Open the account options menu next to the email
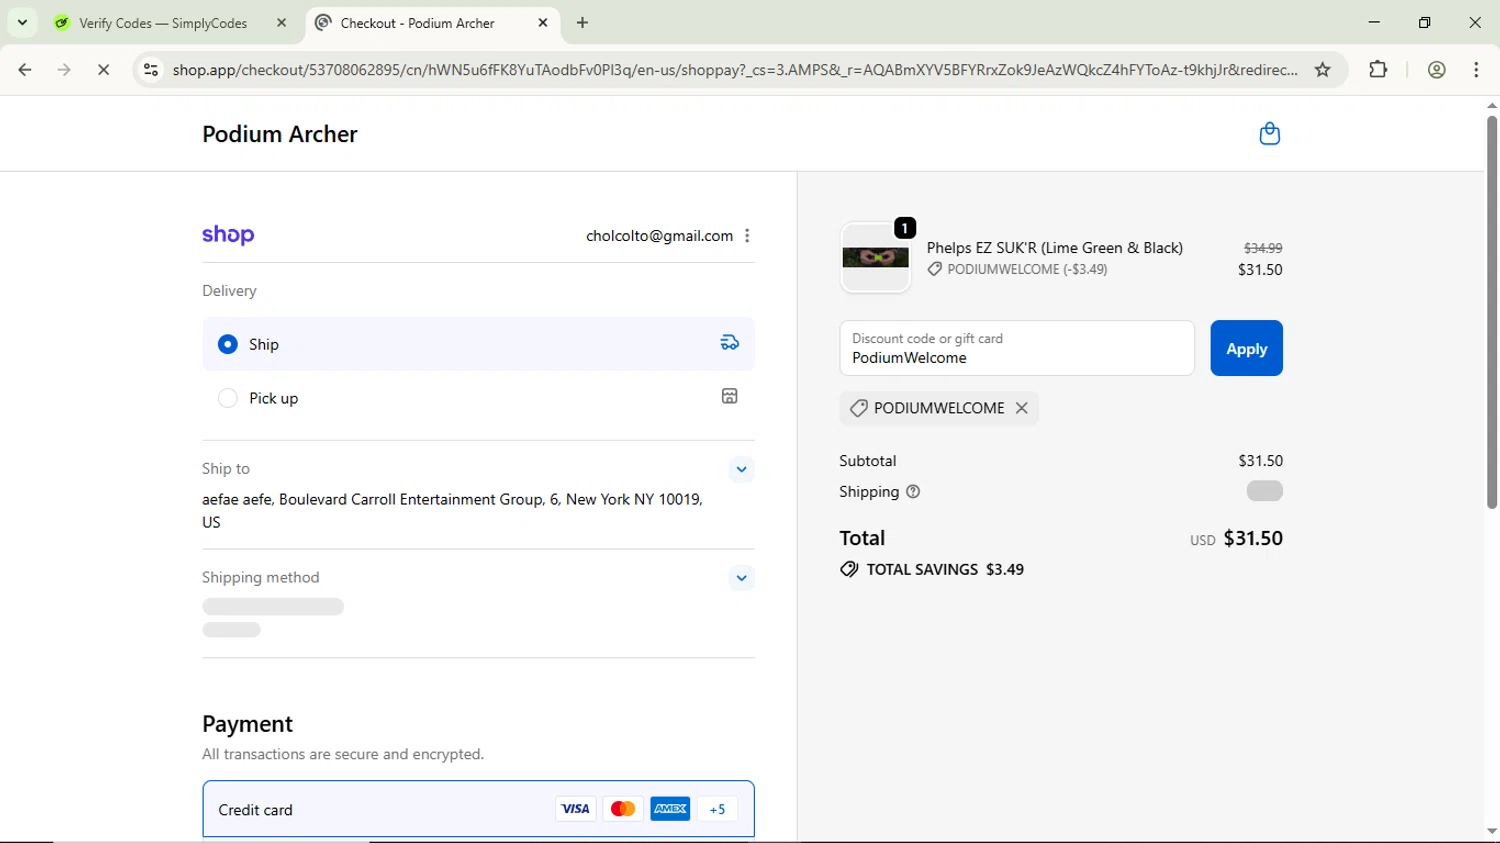The height and width of the screenshot is (843, 1500). point(747,236)
